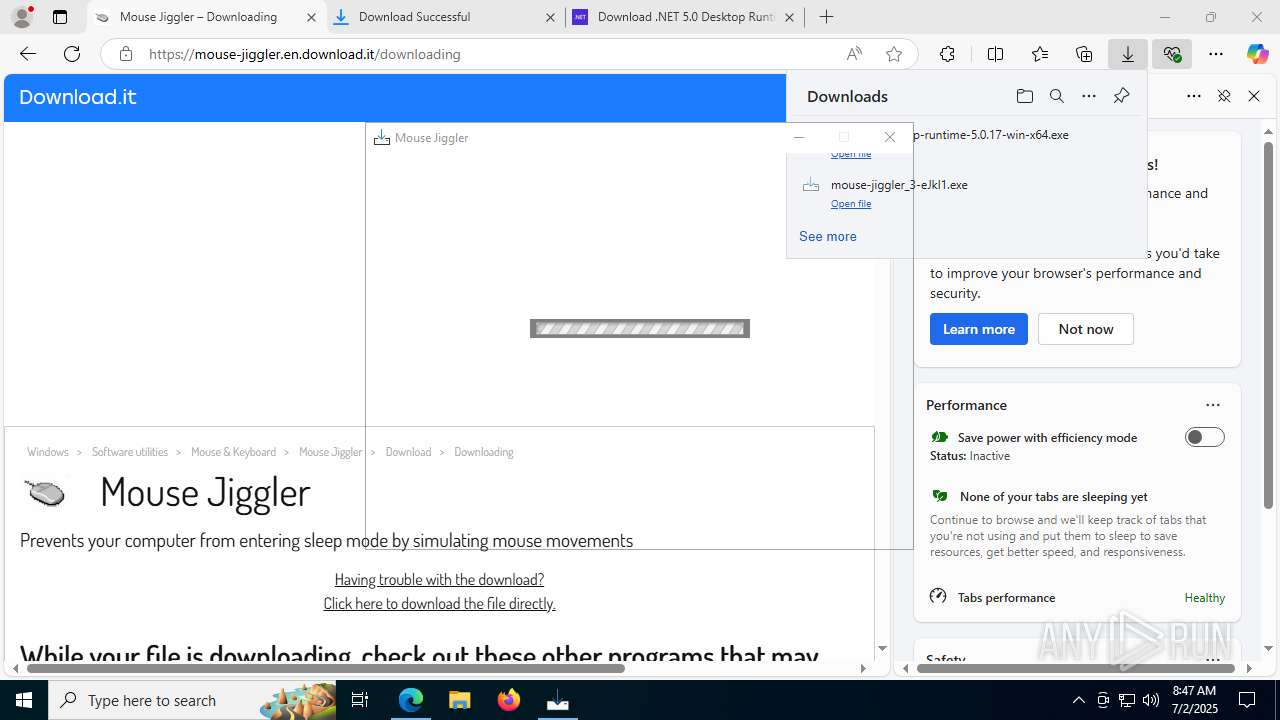This screenshot has height=720, width=1280.
Task: Add this page to favorites star
Action: pyautogui.click(x=894, y=54)
